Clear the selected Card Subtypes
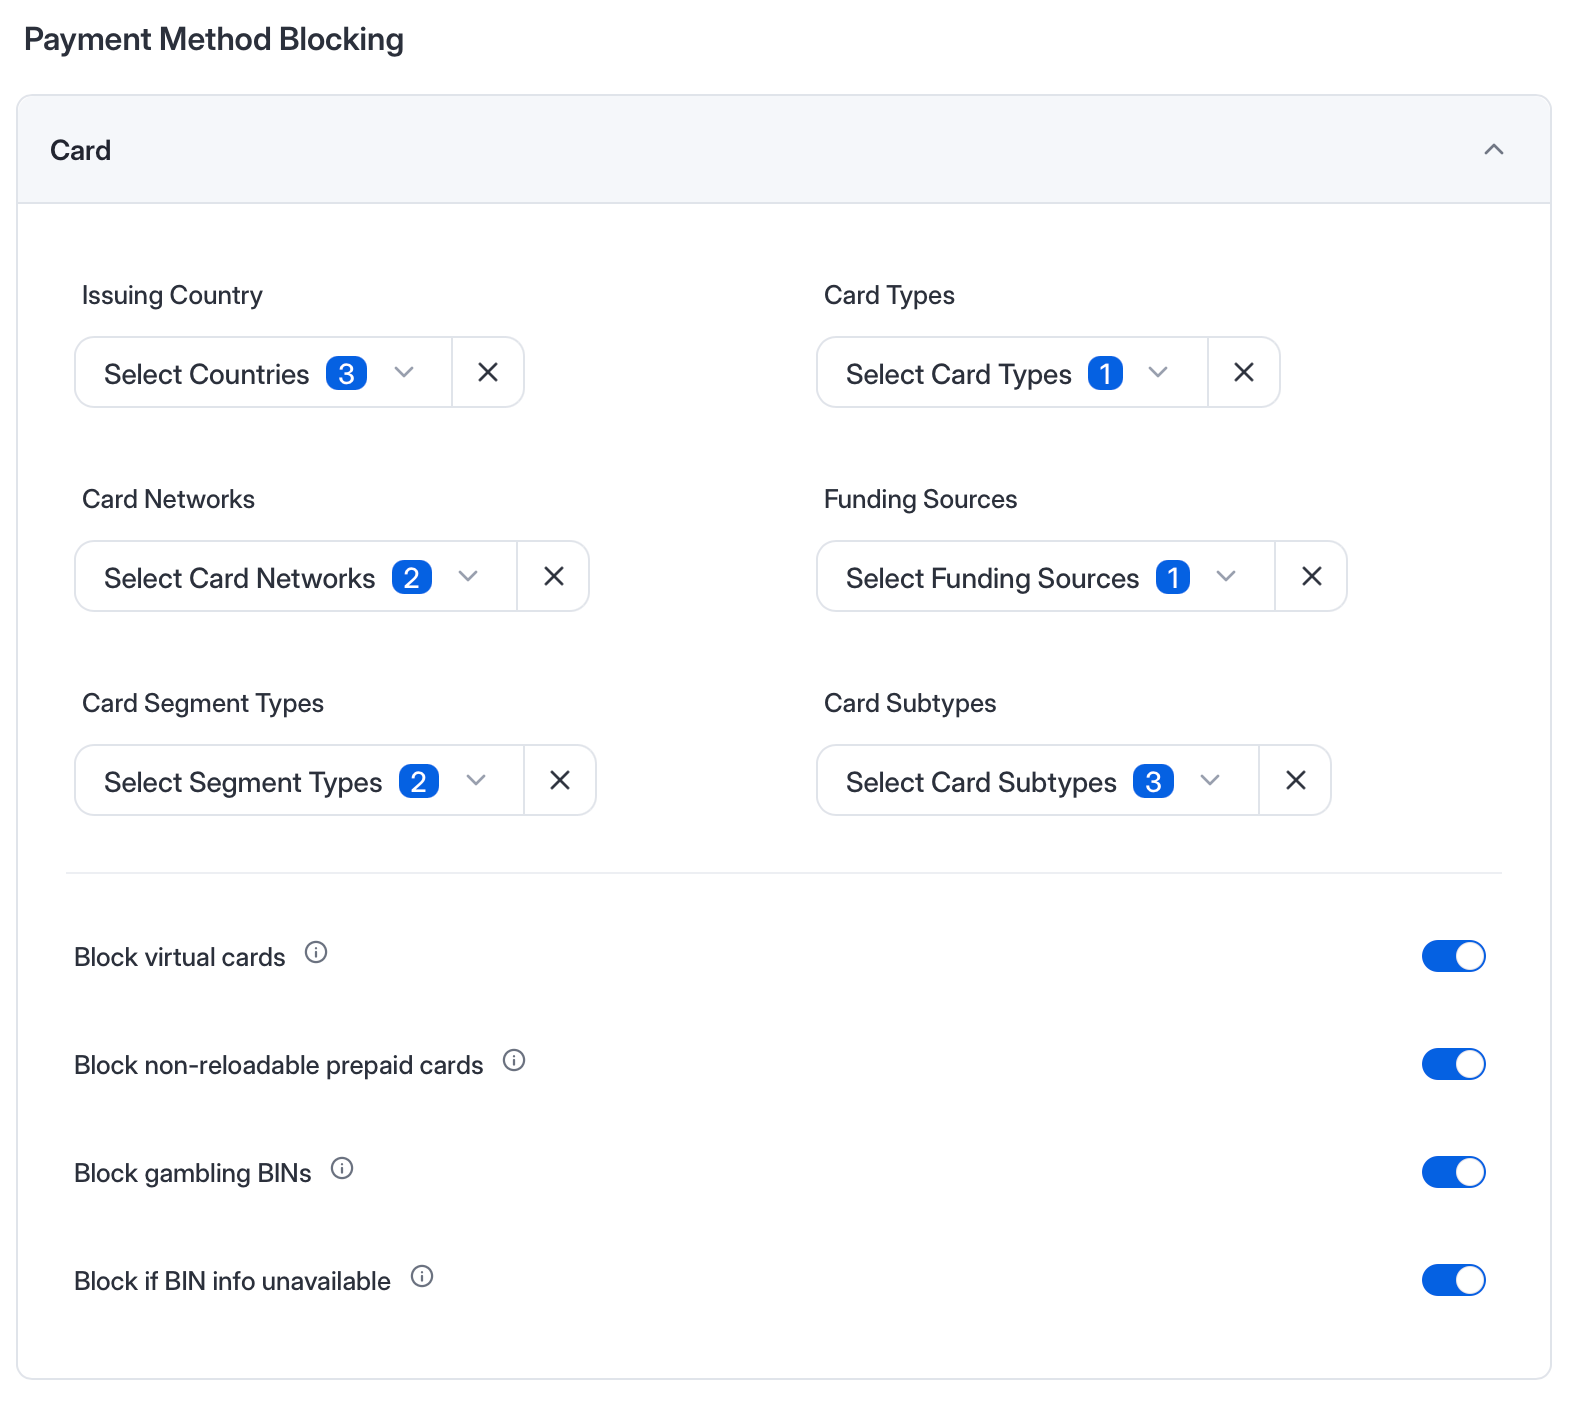The height and width of the screenshot is (1406, 1582). pyautogui.click(x=1295, y=780)
